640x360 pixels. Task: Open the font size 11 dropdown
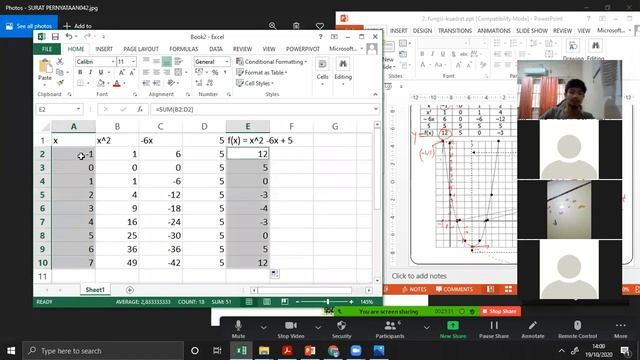(x=133, y=62)
